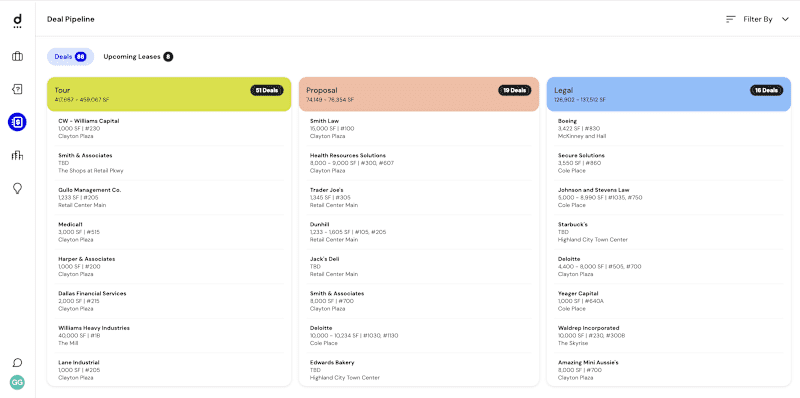Open the Dallas Financial Services deal

(x=170, y=301)
